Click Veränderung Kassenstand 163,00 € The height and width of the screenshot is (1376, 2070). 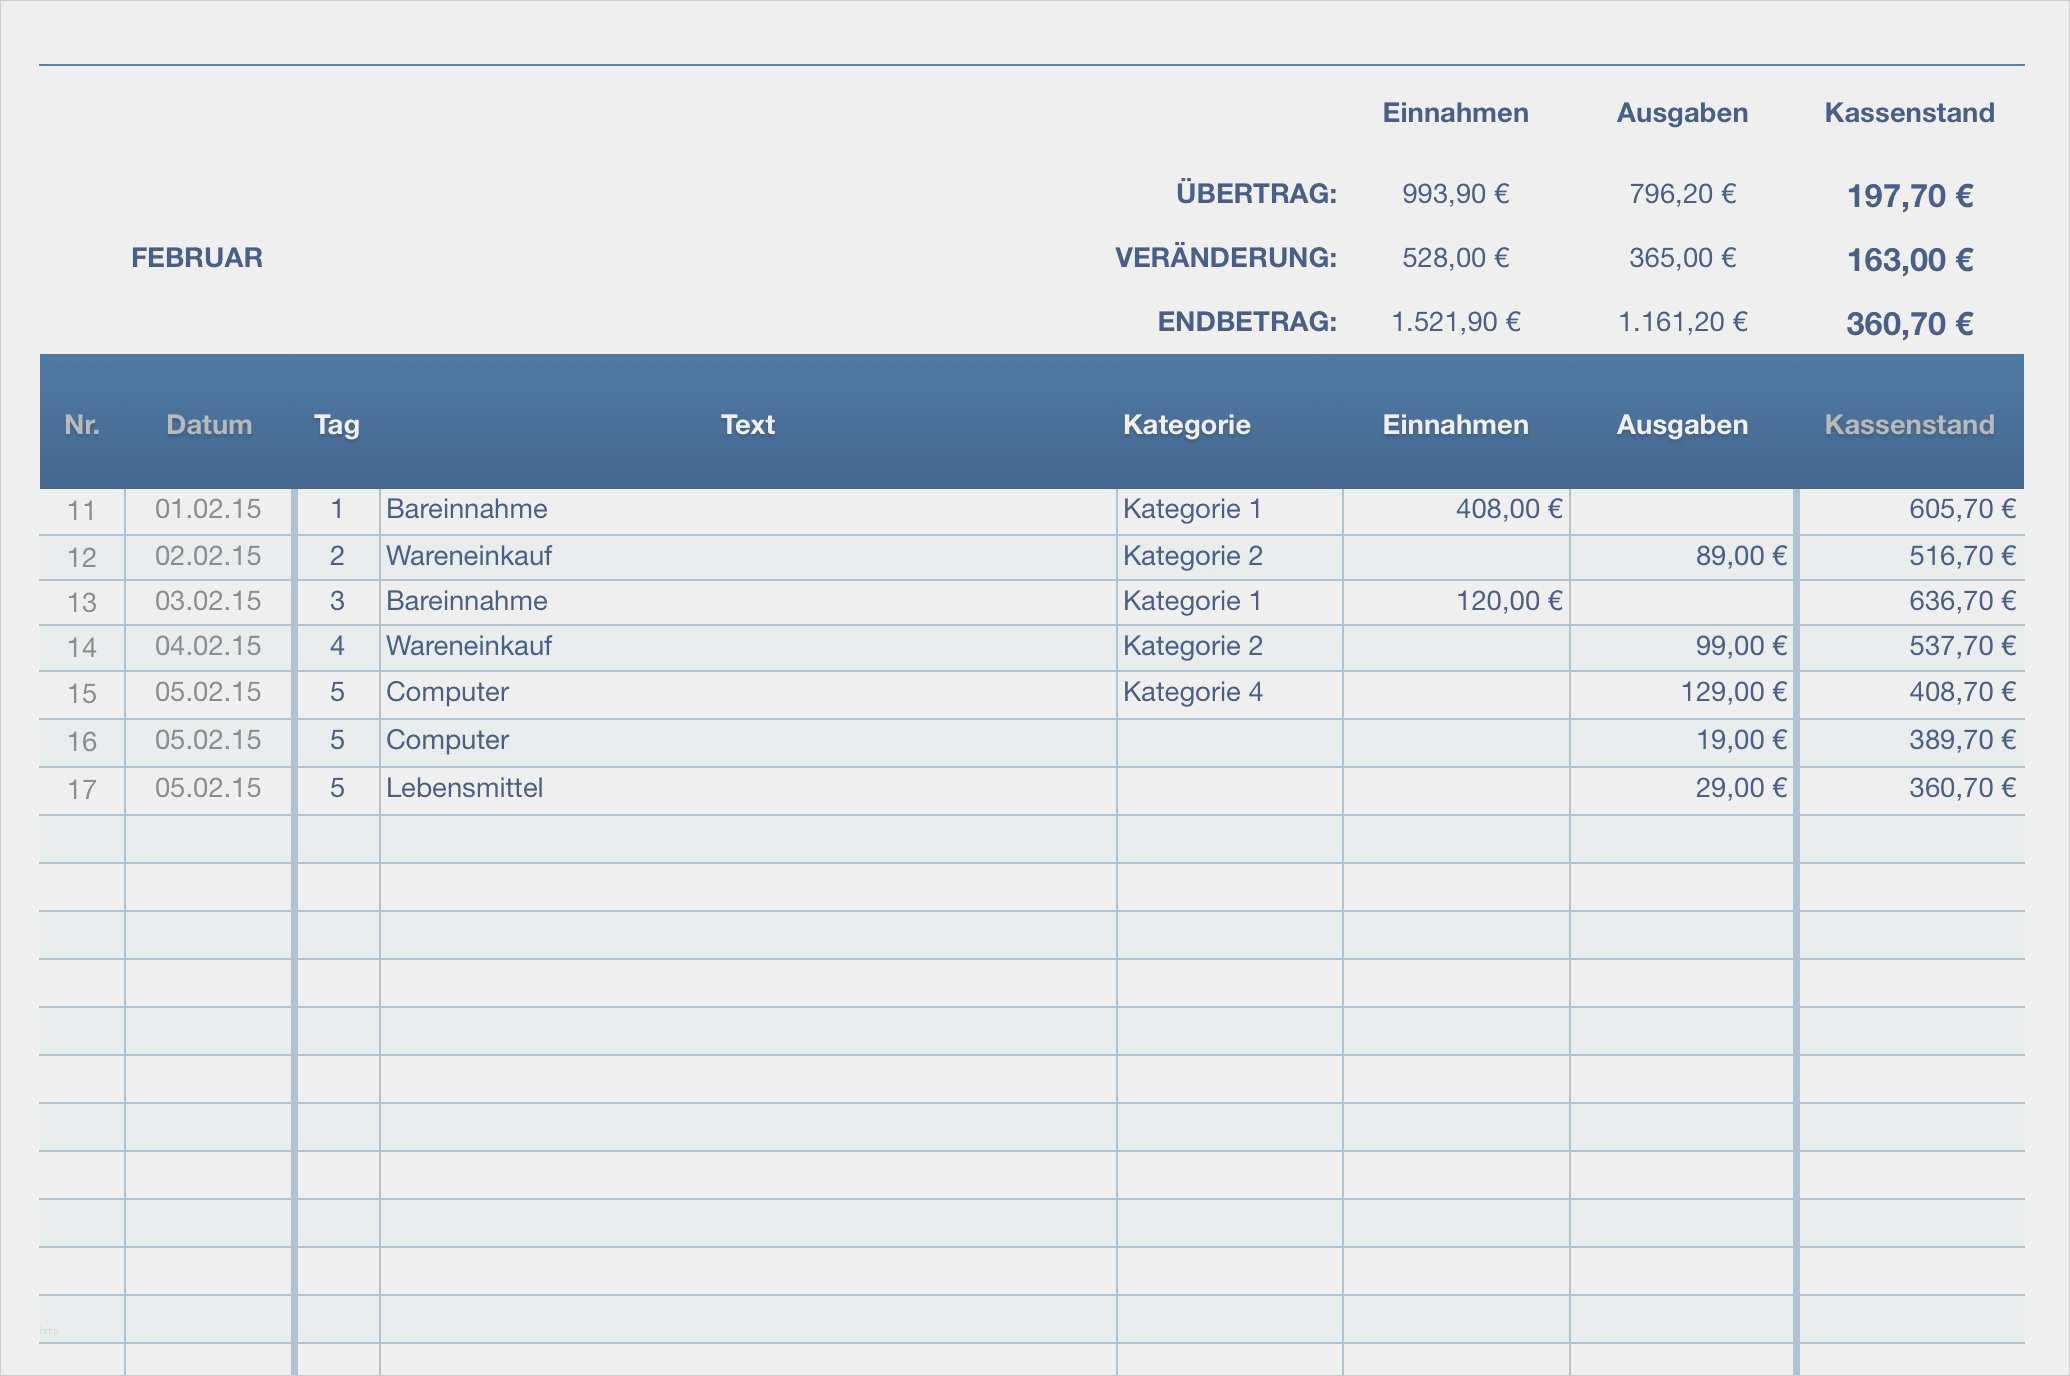pyautogui.click(x=1909, y=260)
